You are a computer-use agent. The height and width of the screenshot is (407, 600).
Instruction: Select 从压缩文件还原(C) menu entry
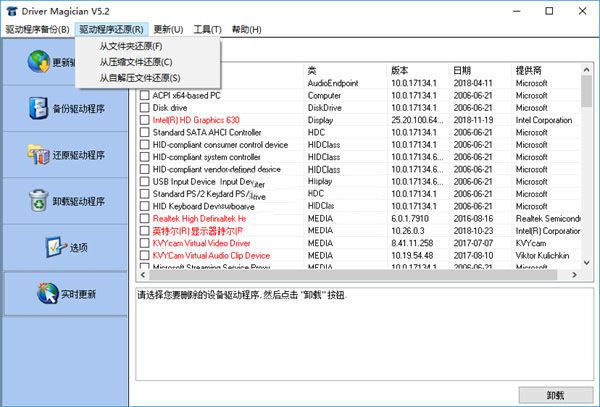coord(136,62)
